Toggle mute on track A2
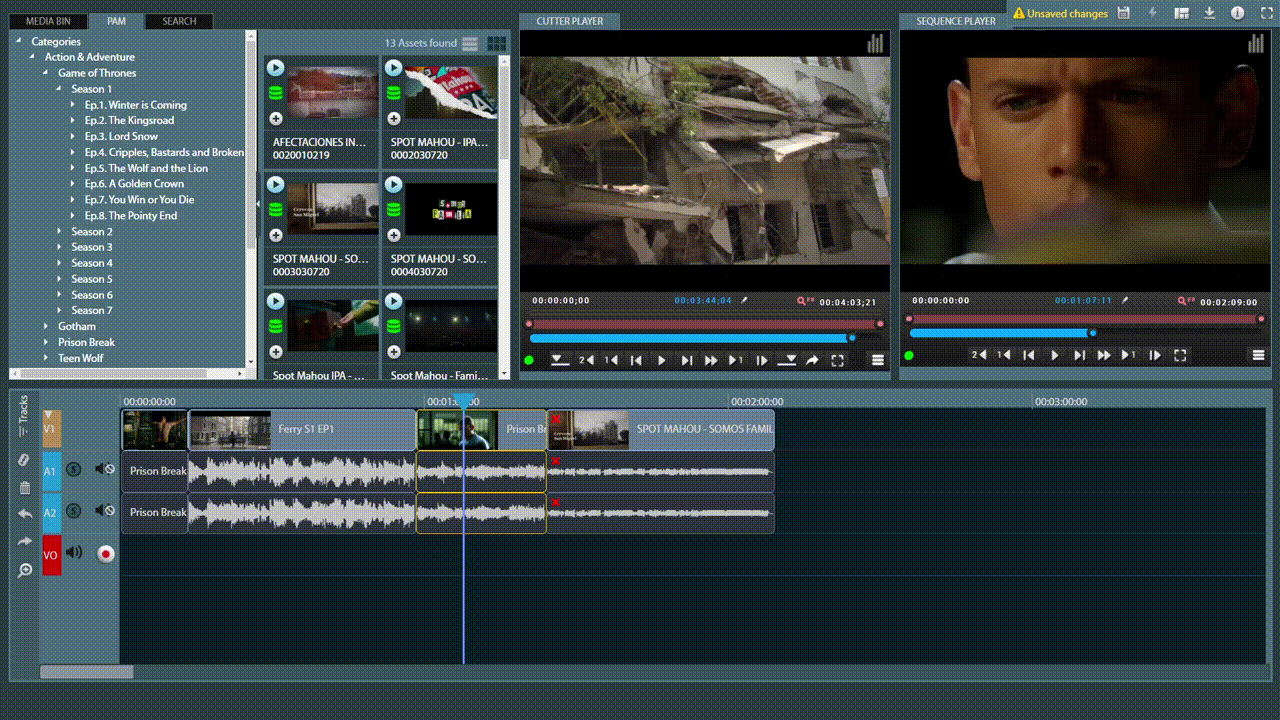1280x720 pixels. (x=105, y=510)
